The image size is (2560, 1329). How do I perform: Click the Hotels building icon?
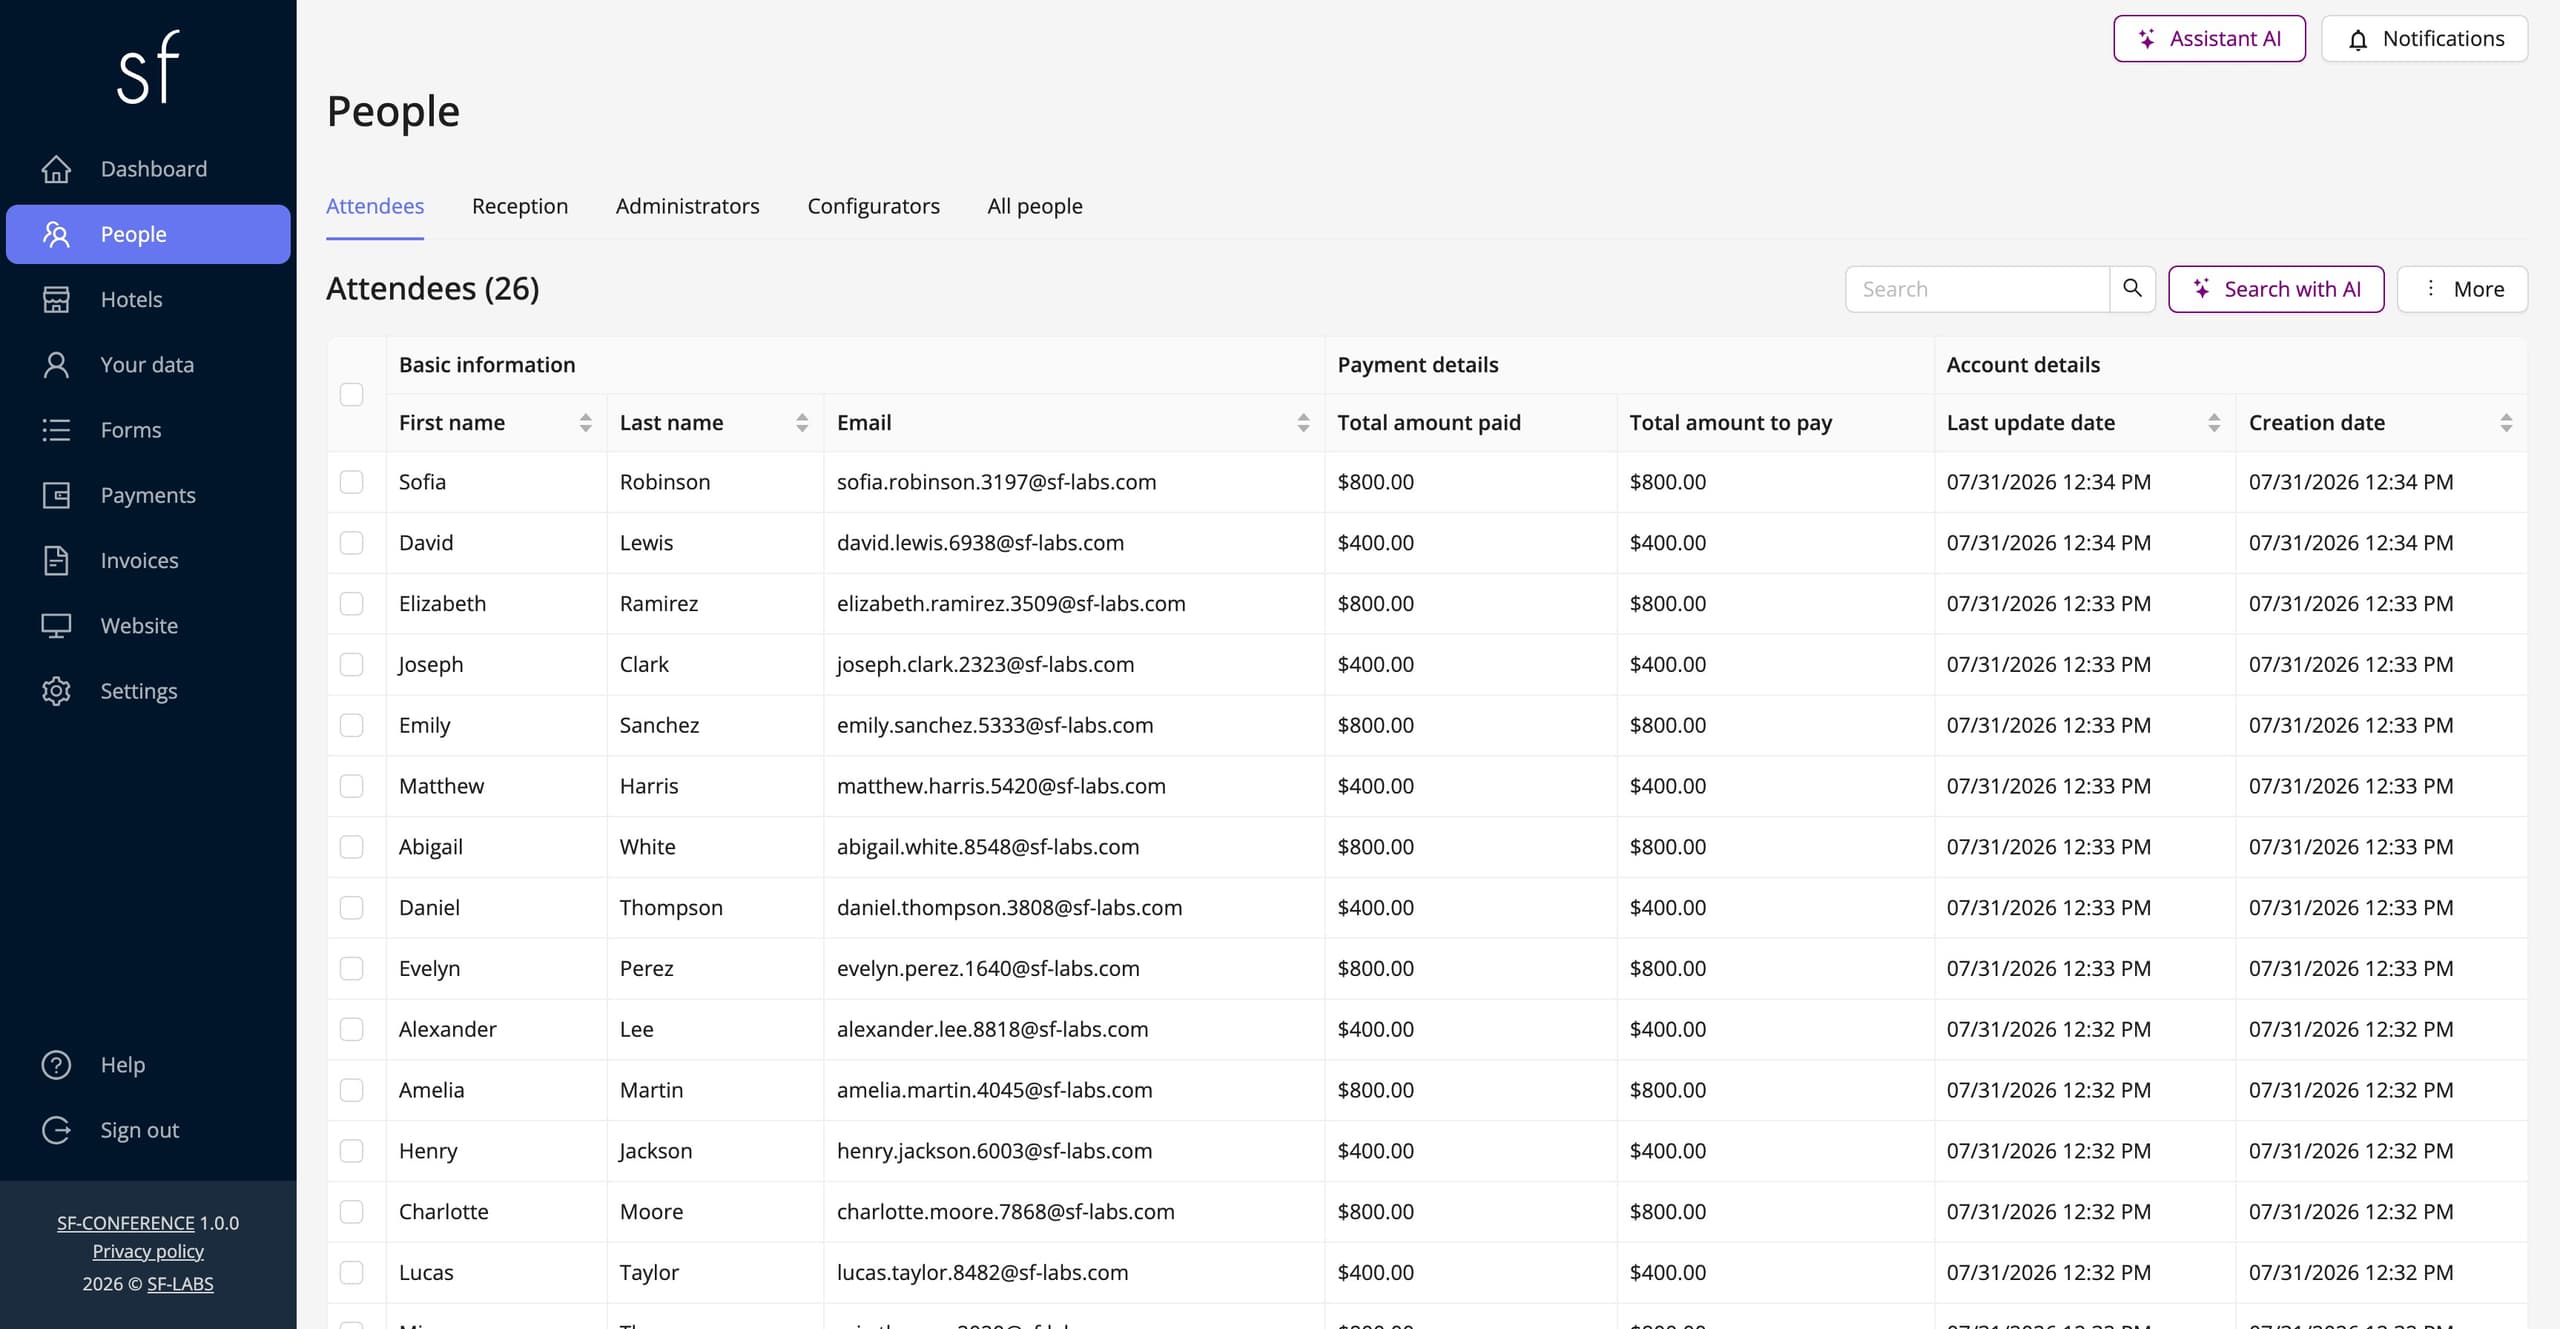56,299
